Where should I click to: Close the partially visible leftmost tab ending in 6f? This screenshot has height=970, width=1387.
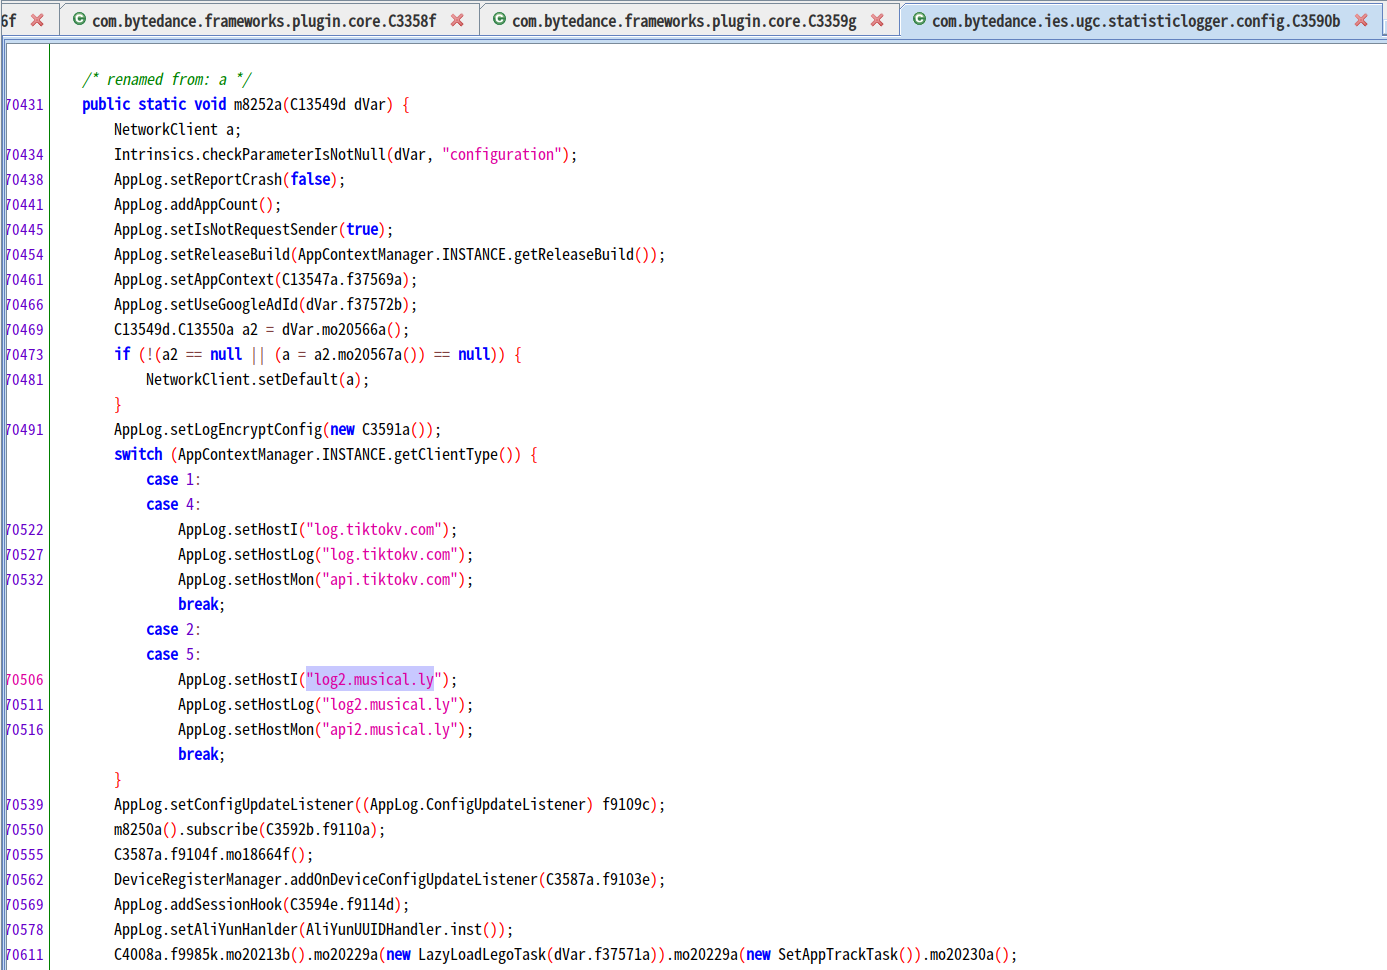click(x=37, y=20)
